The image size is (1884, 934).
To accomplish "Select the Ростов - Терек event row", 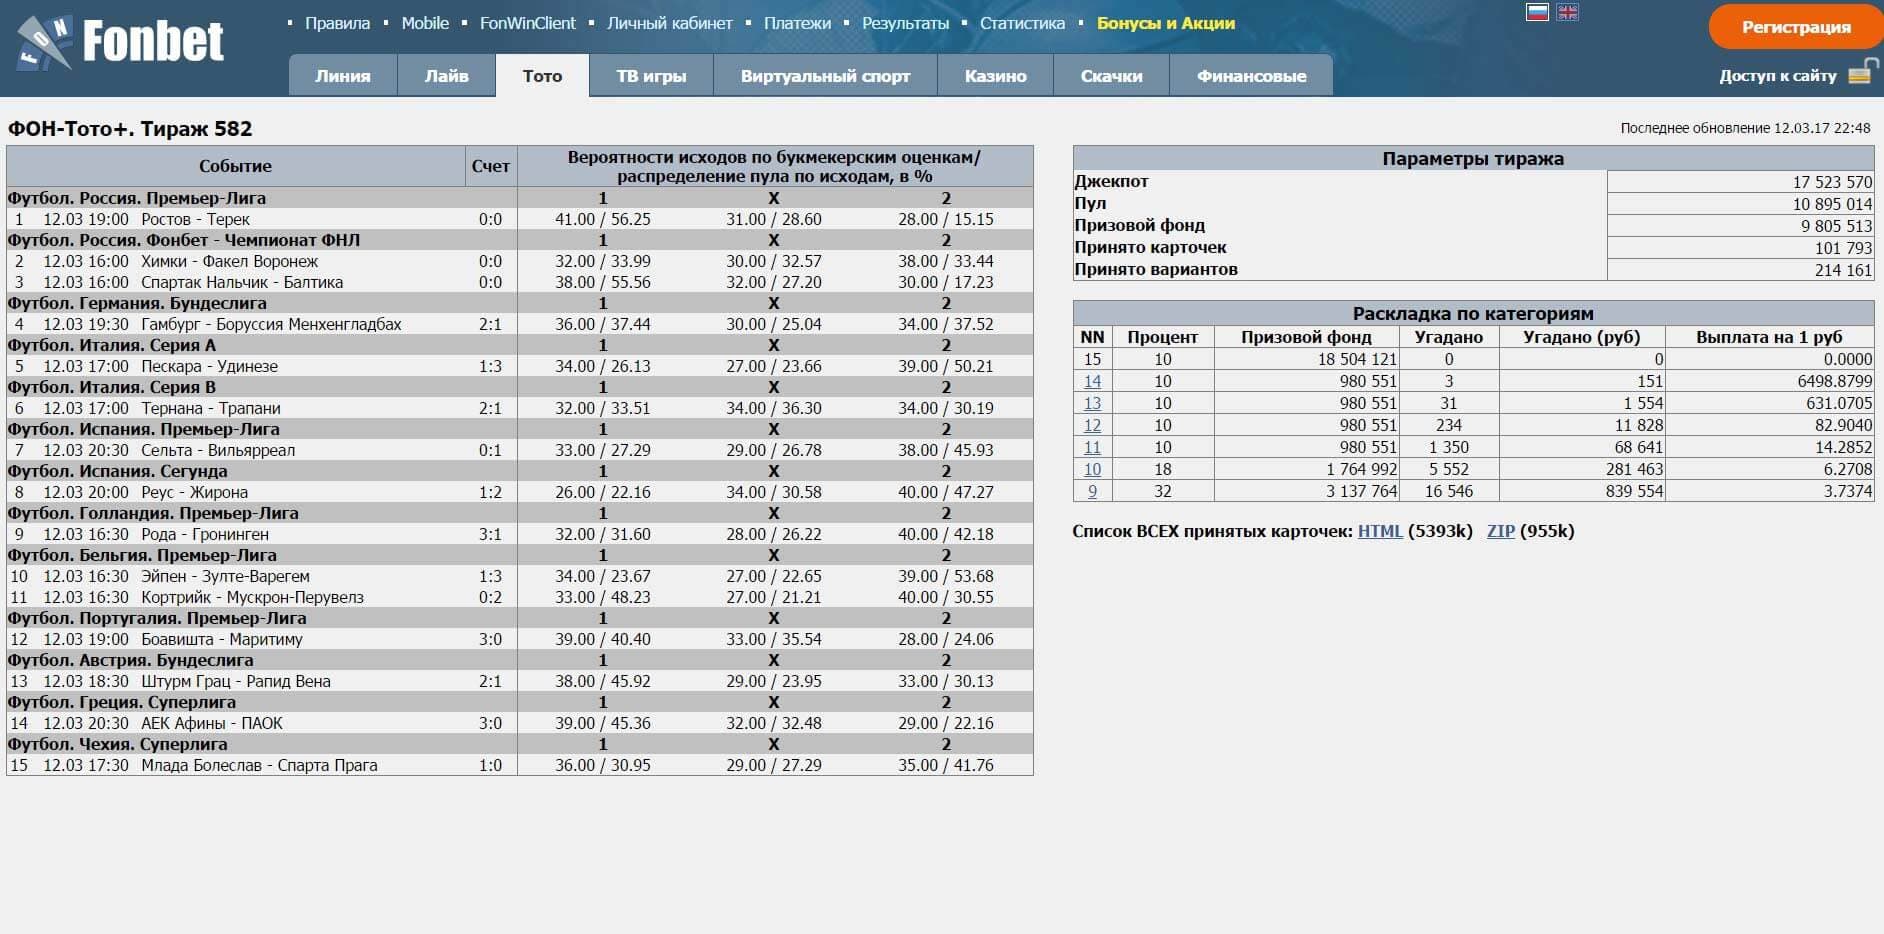I will pyautogui.click(x=520, y=219).
